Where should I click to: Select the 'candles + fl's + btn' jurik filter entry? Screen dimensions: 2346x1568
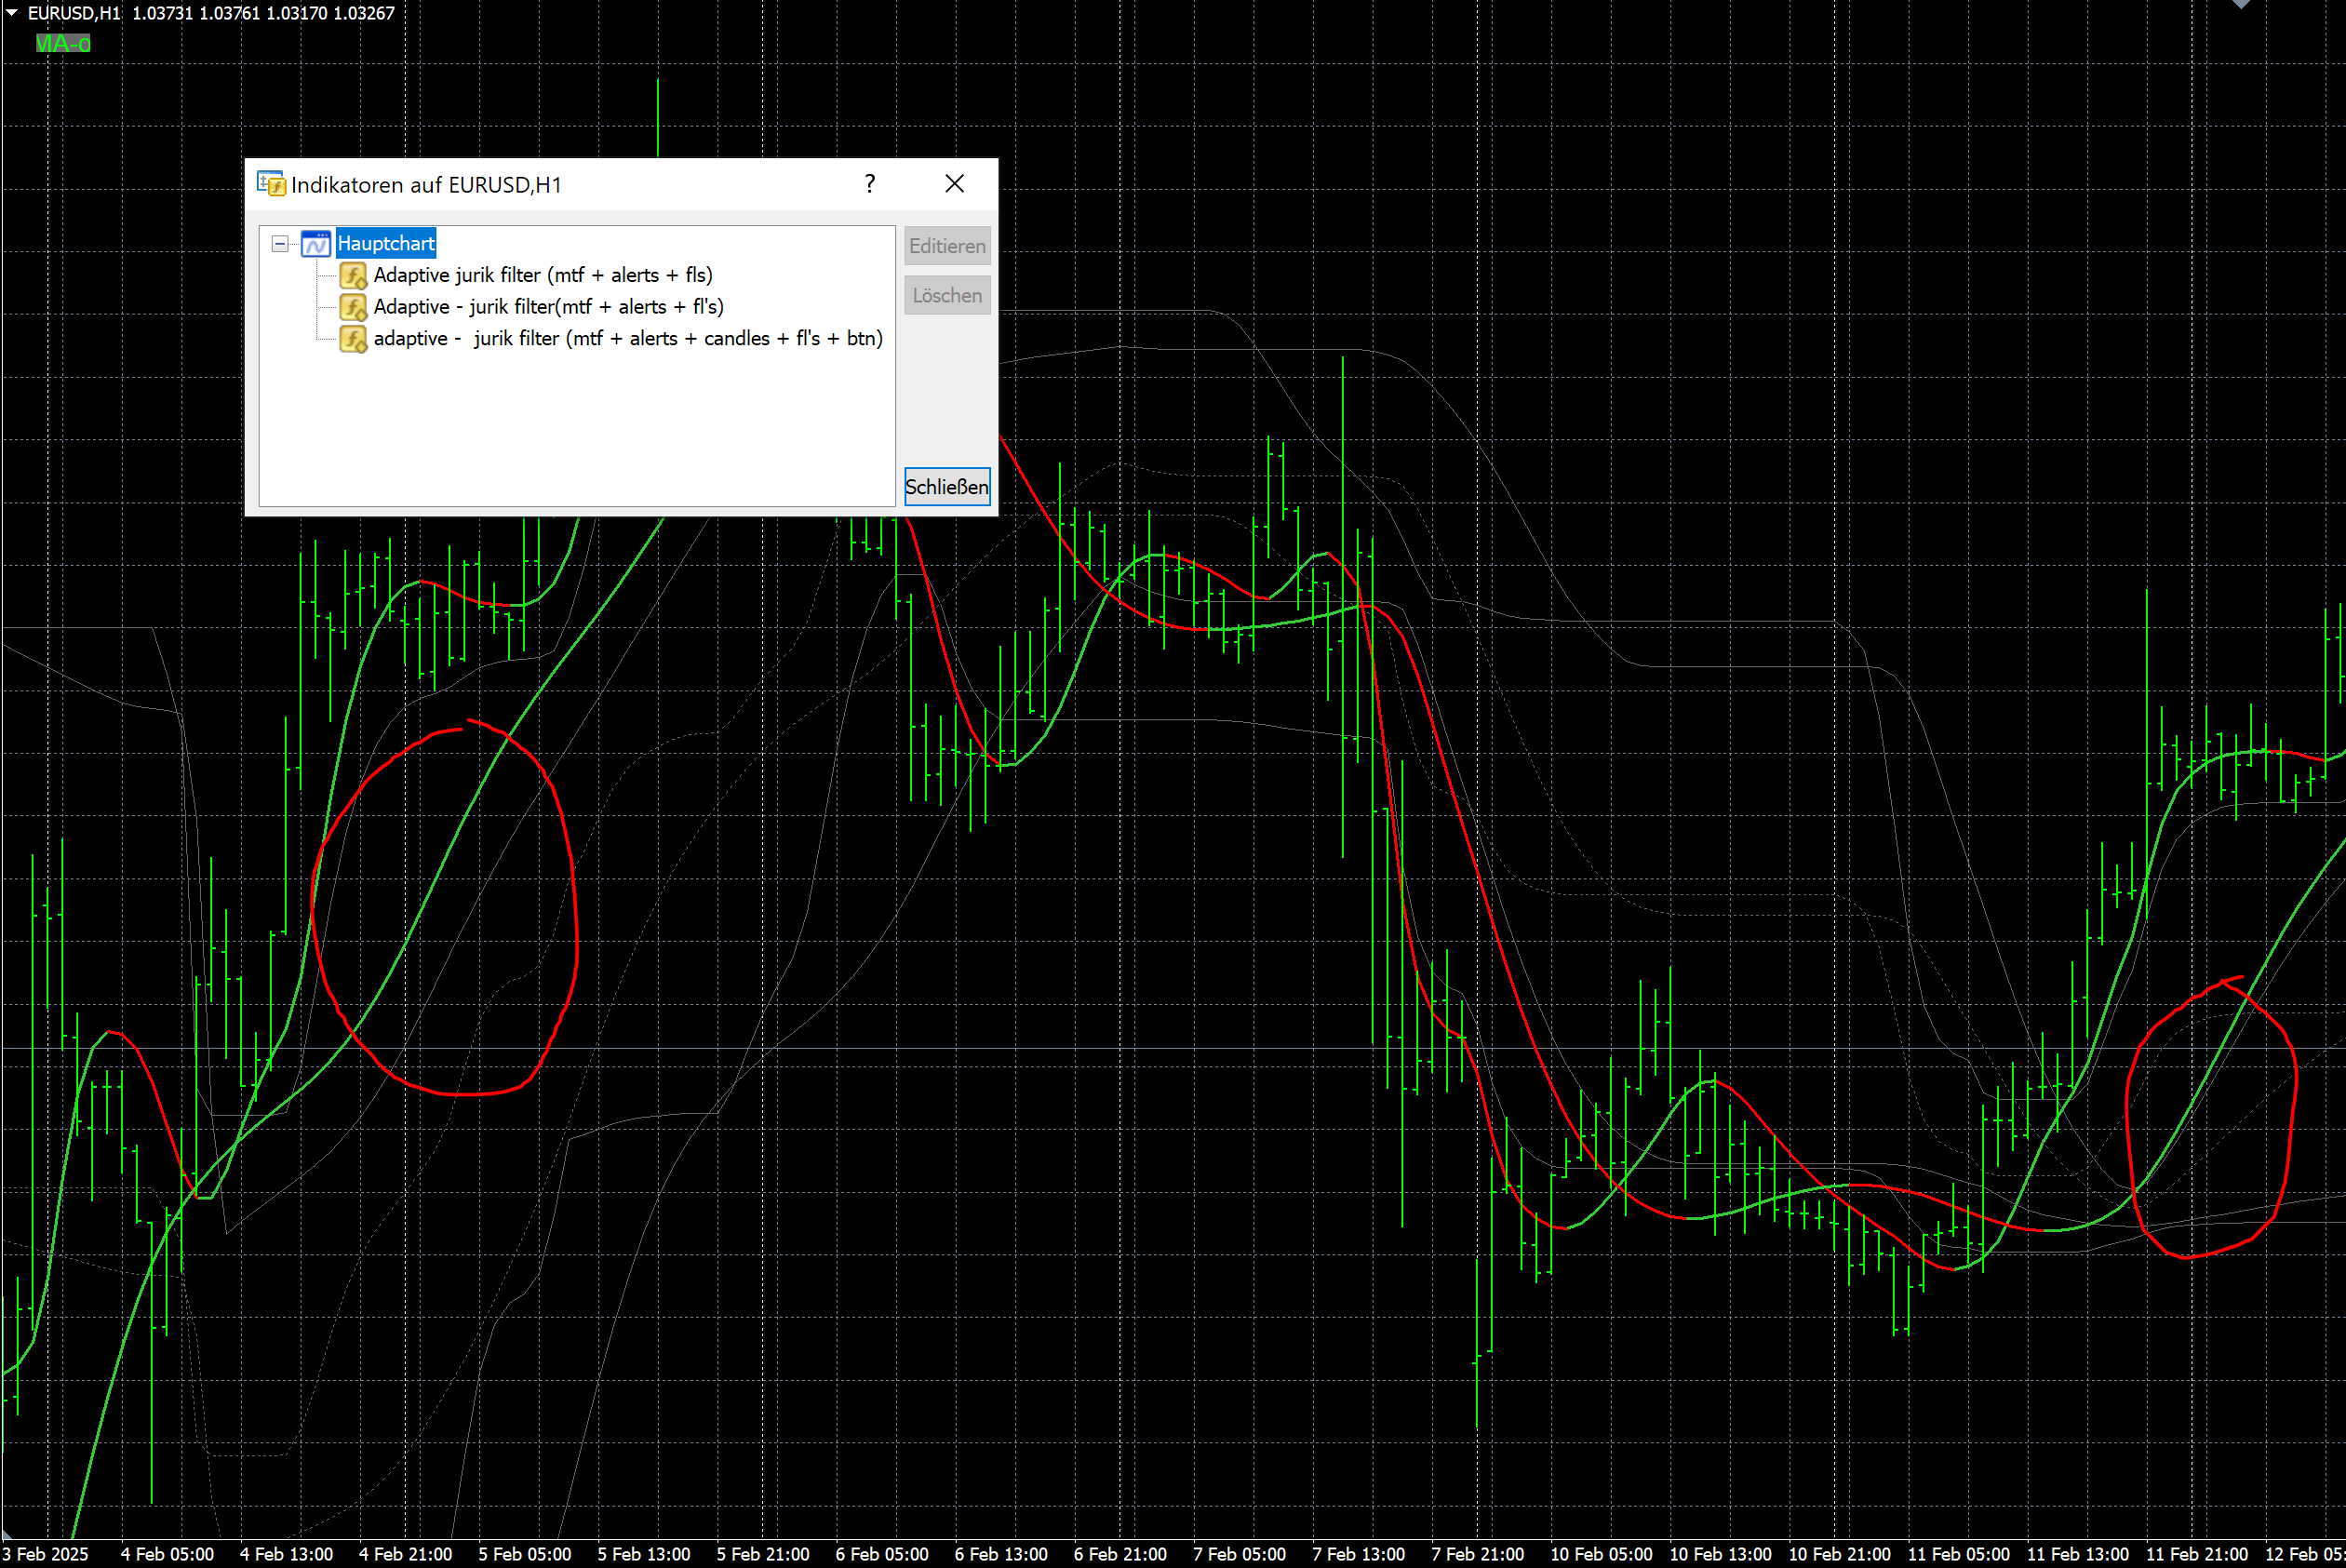pyautogui.click(x=628, y=339)
